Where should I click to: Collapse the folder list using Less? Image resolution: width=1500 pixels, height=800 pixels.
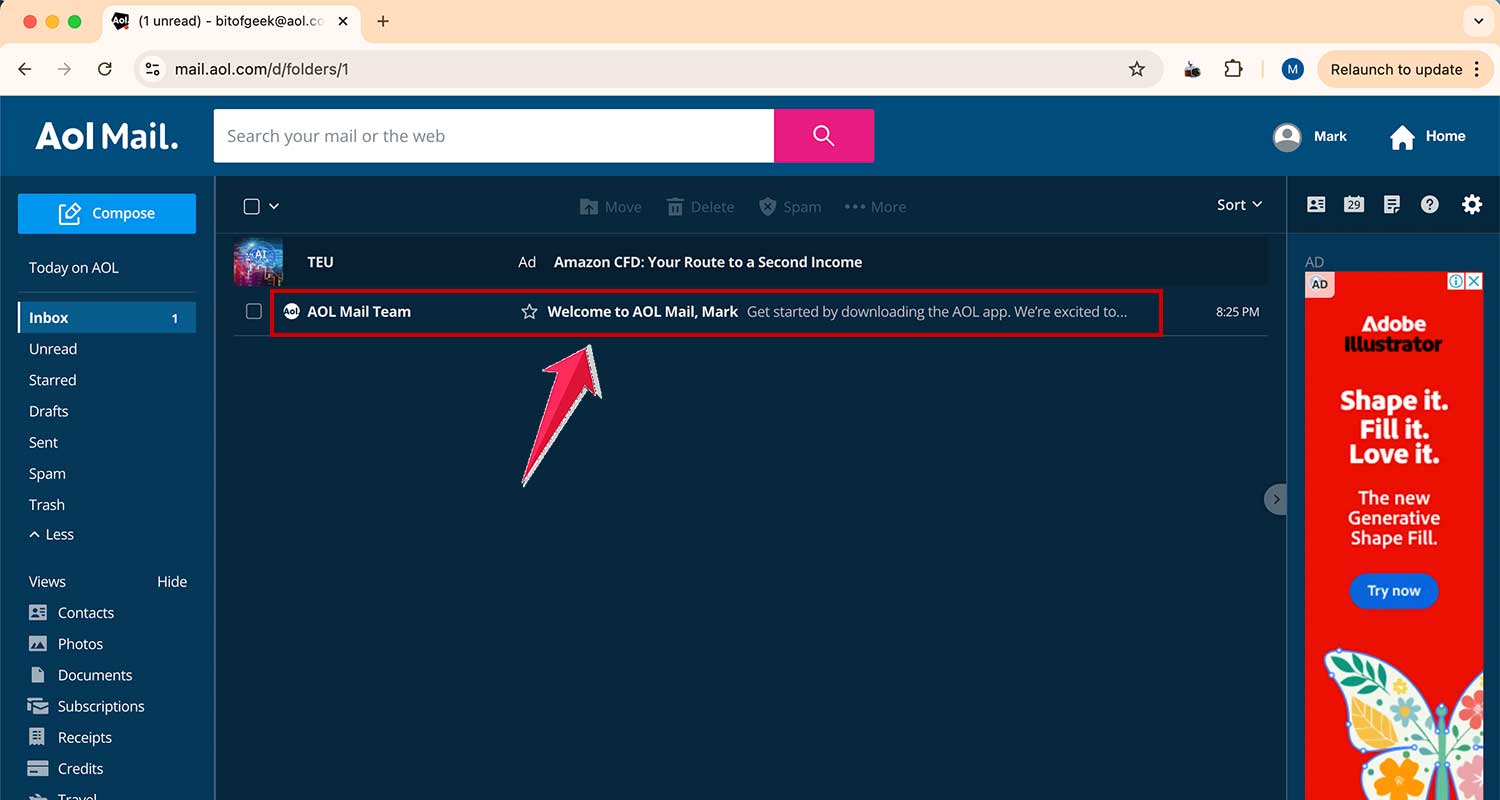[51, 534]
